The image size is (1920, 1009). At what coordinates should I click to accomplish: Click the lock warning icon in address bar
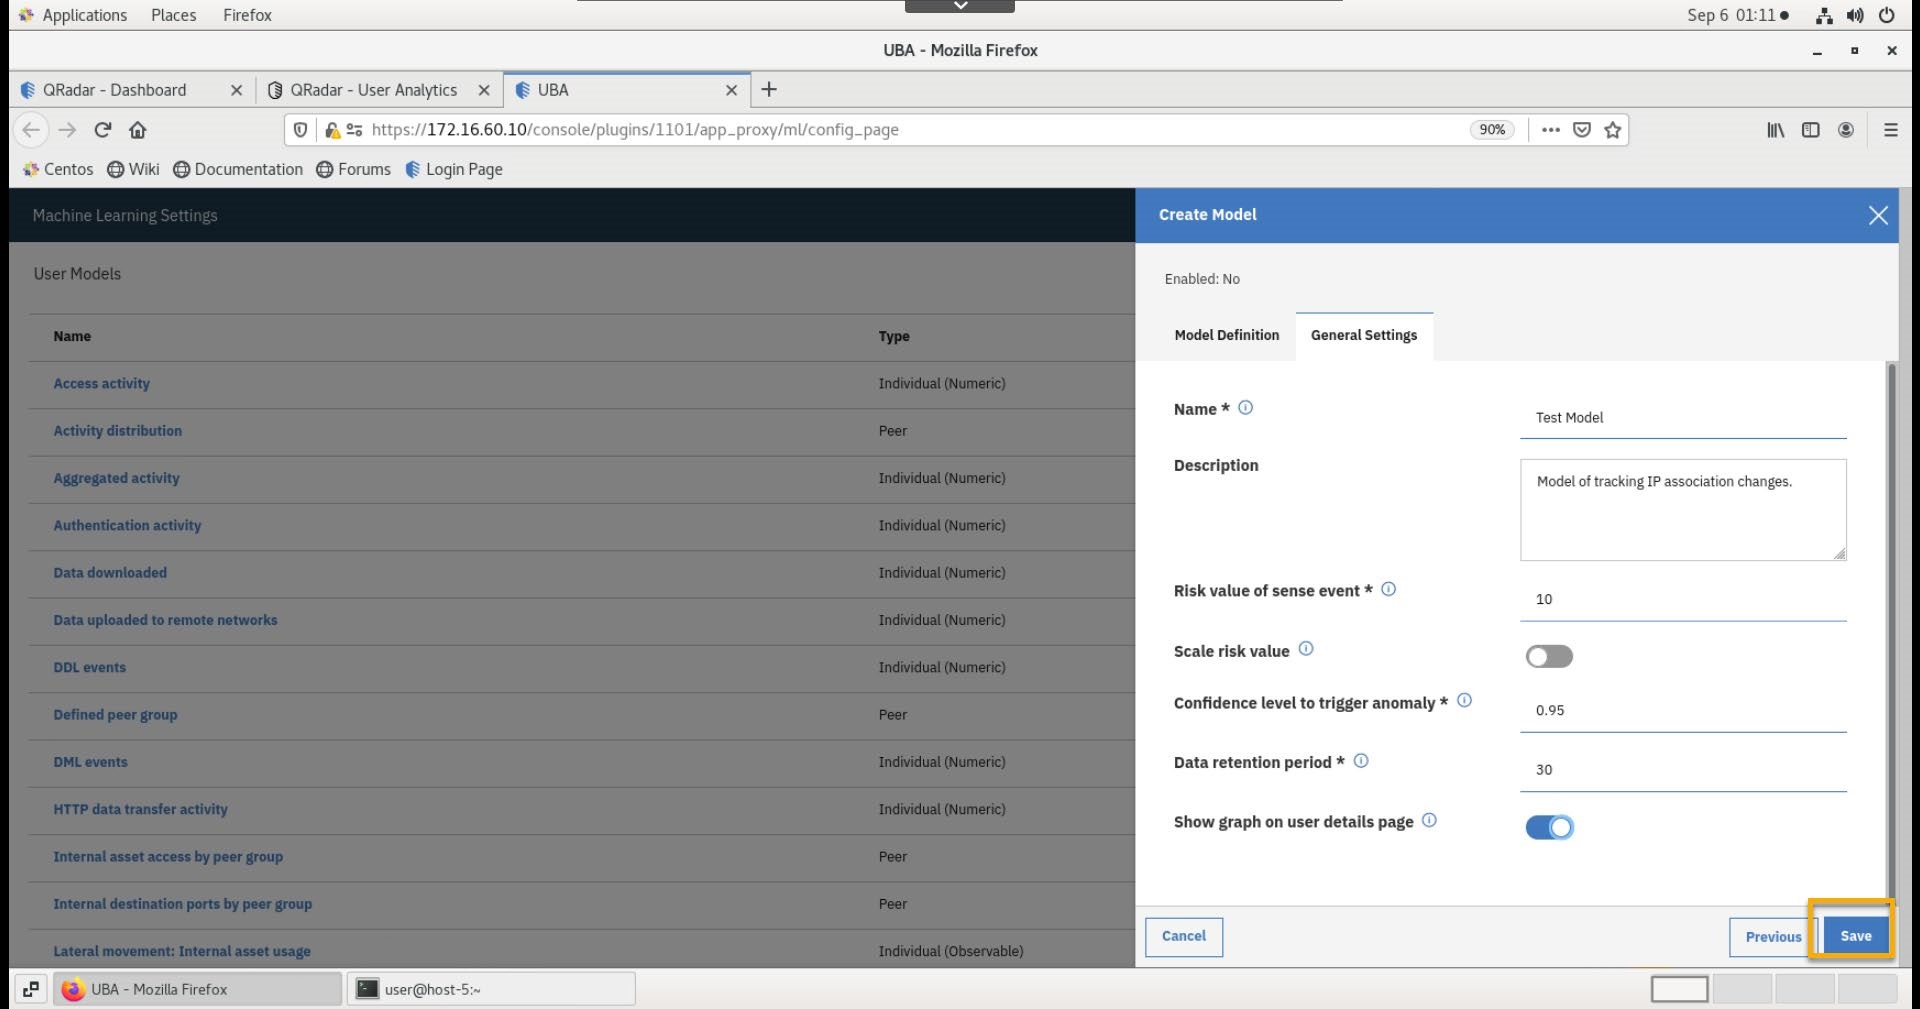(x=332, y=130)
